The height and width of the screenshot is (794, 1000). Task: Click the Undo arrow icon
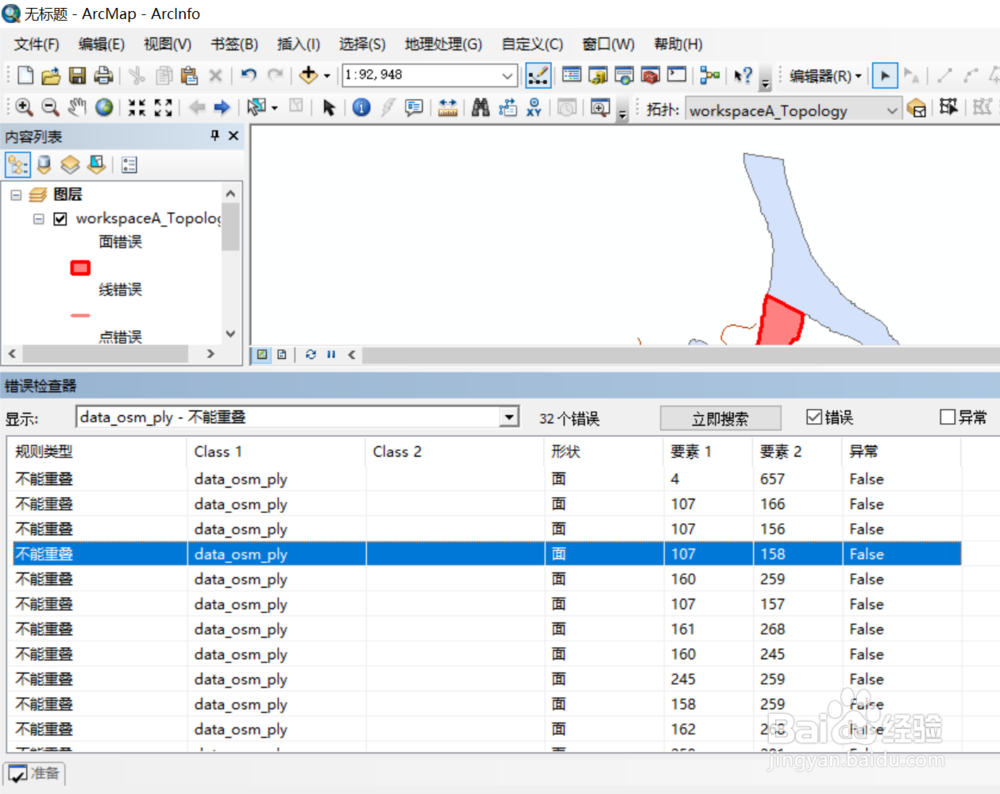[x=248, y=75]
